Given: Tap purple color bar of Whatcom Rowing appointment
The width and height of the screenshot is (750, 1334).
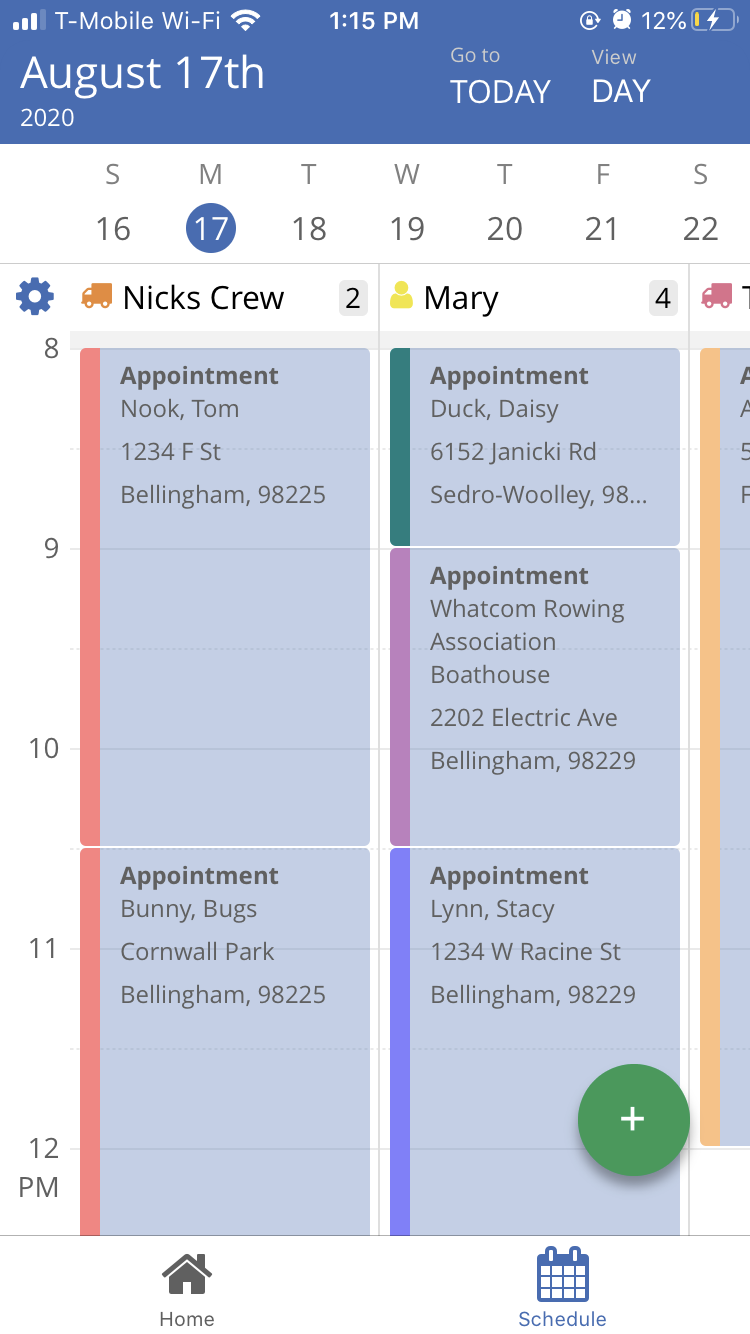Looking at the screenshot, I should click(400, 696).
